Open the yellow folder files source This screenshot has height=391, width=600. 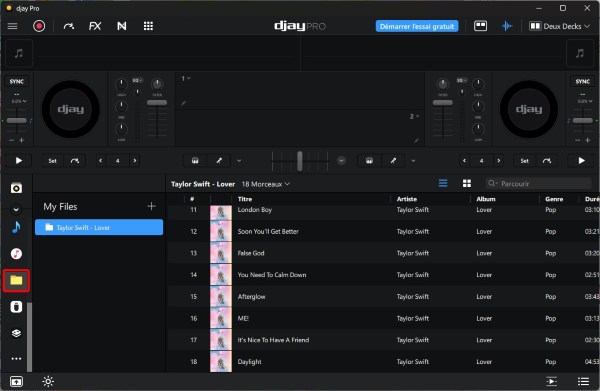click(16, 280)
